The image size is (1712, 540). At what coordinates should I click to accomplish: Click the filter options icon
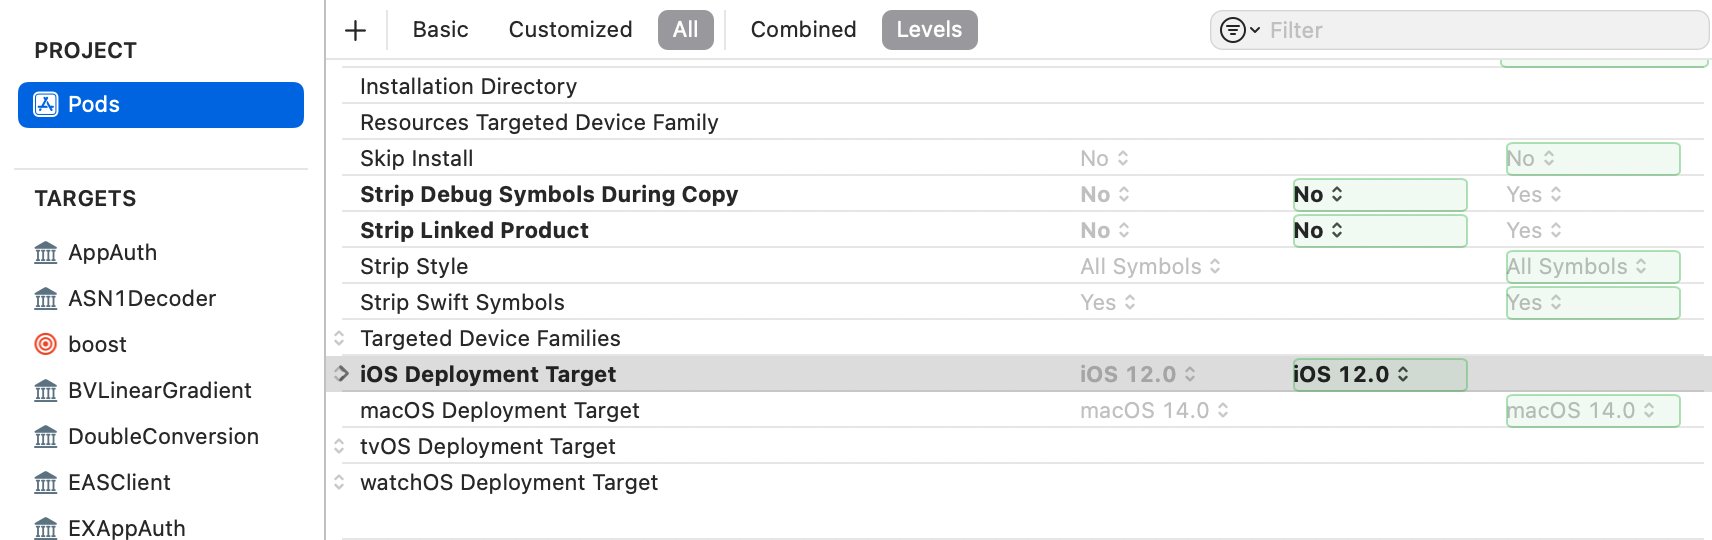coord(1239,30)
